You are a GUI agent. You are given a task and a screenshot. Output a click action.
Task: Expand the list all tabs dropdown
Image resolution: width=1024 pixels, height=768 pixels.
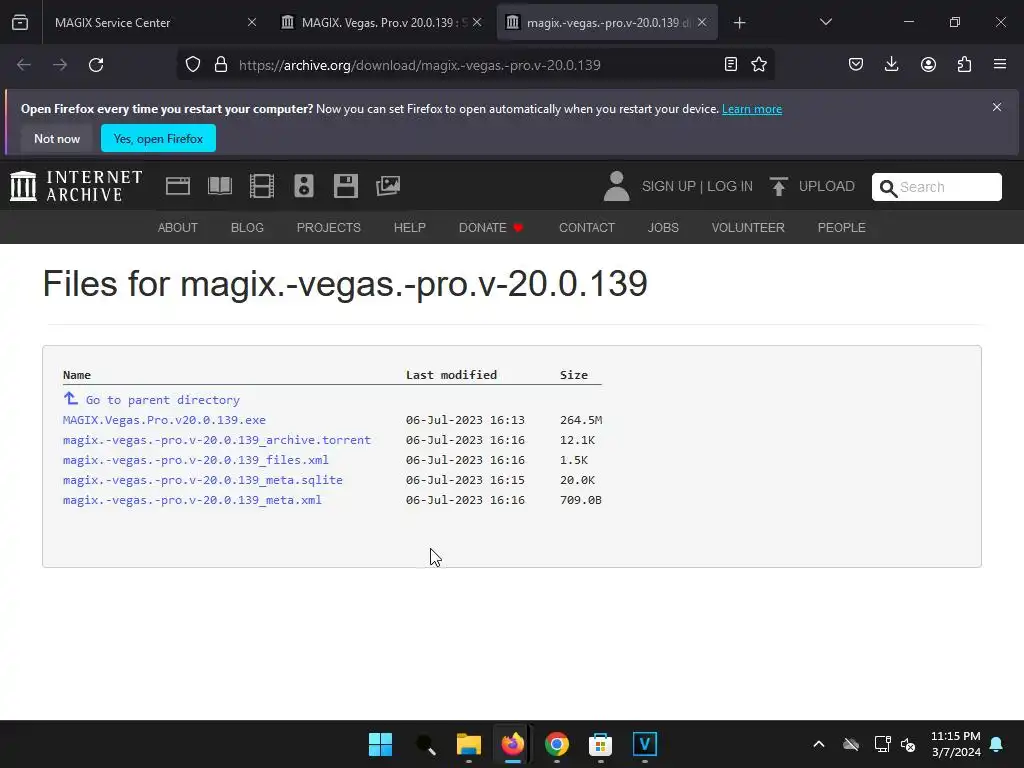click(x=825, y=22)
